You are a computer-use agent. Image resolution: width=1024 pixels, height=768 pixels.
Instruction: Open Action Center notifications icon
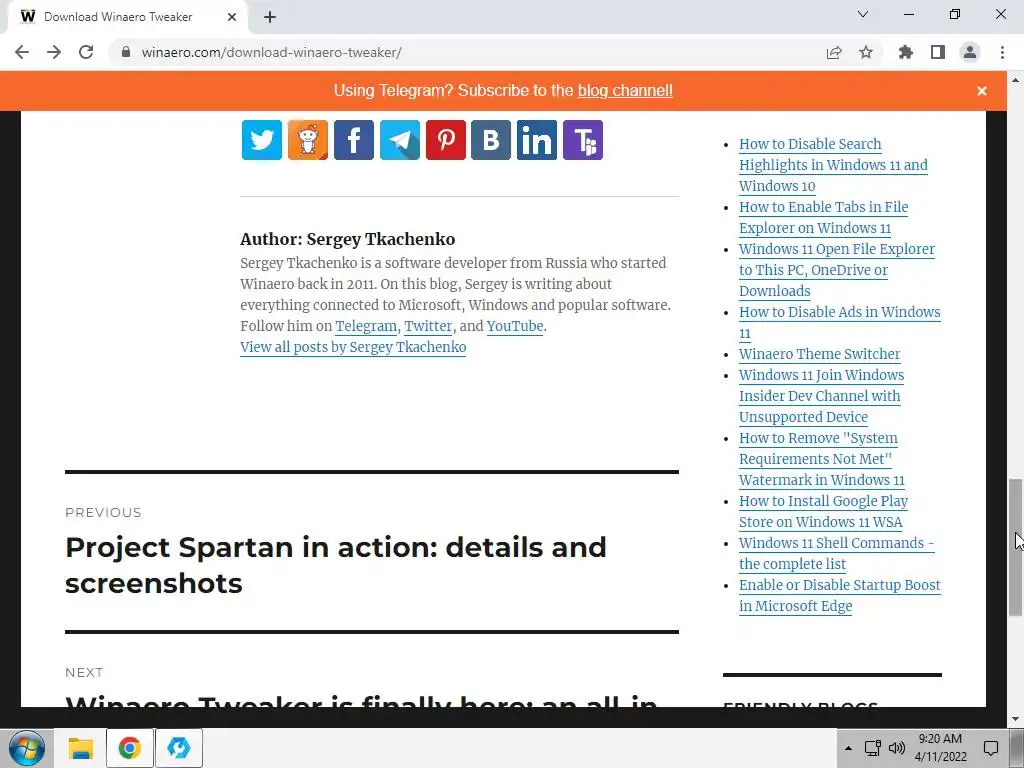pyautogui.click(x=991, y=748)
